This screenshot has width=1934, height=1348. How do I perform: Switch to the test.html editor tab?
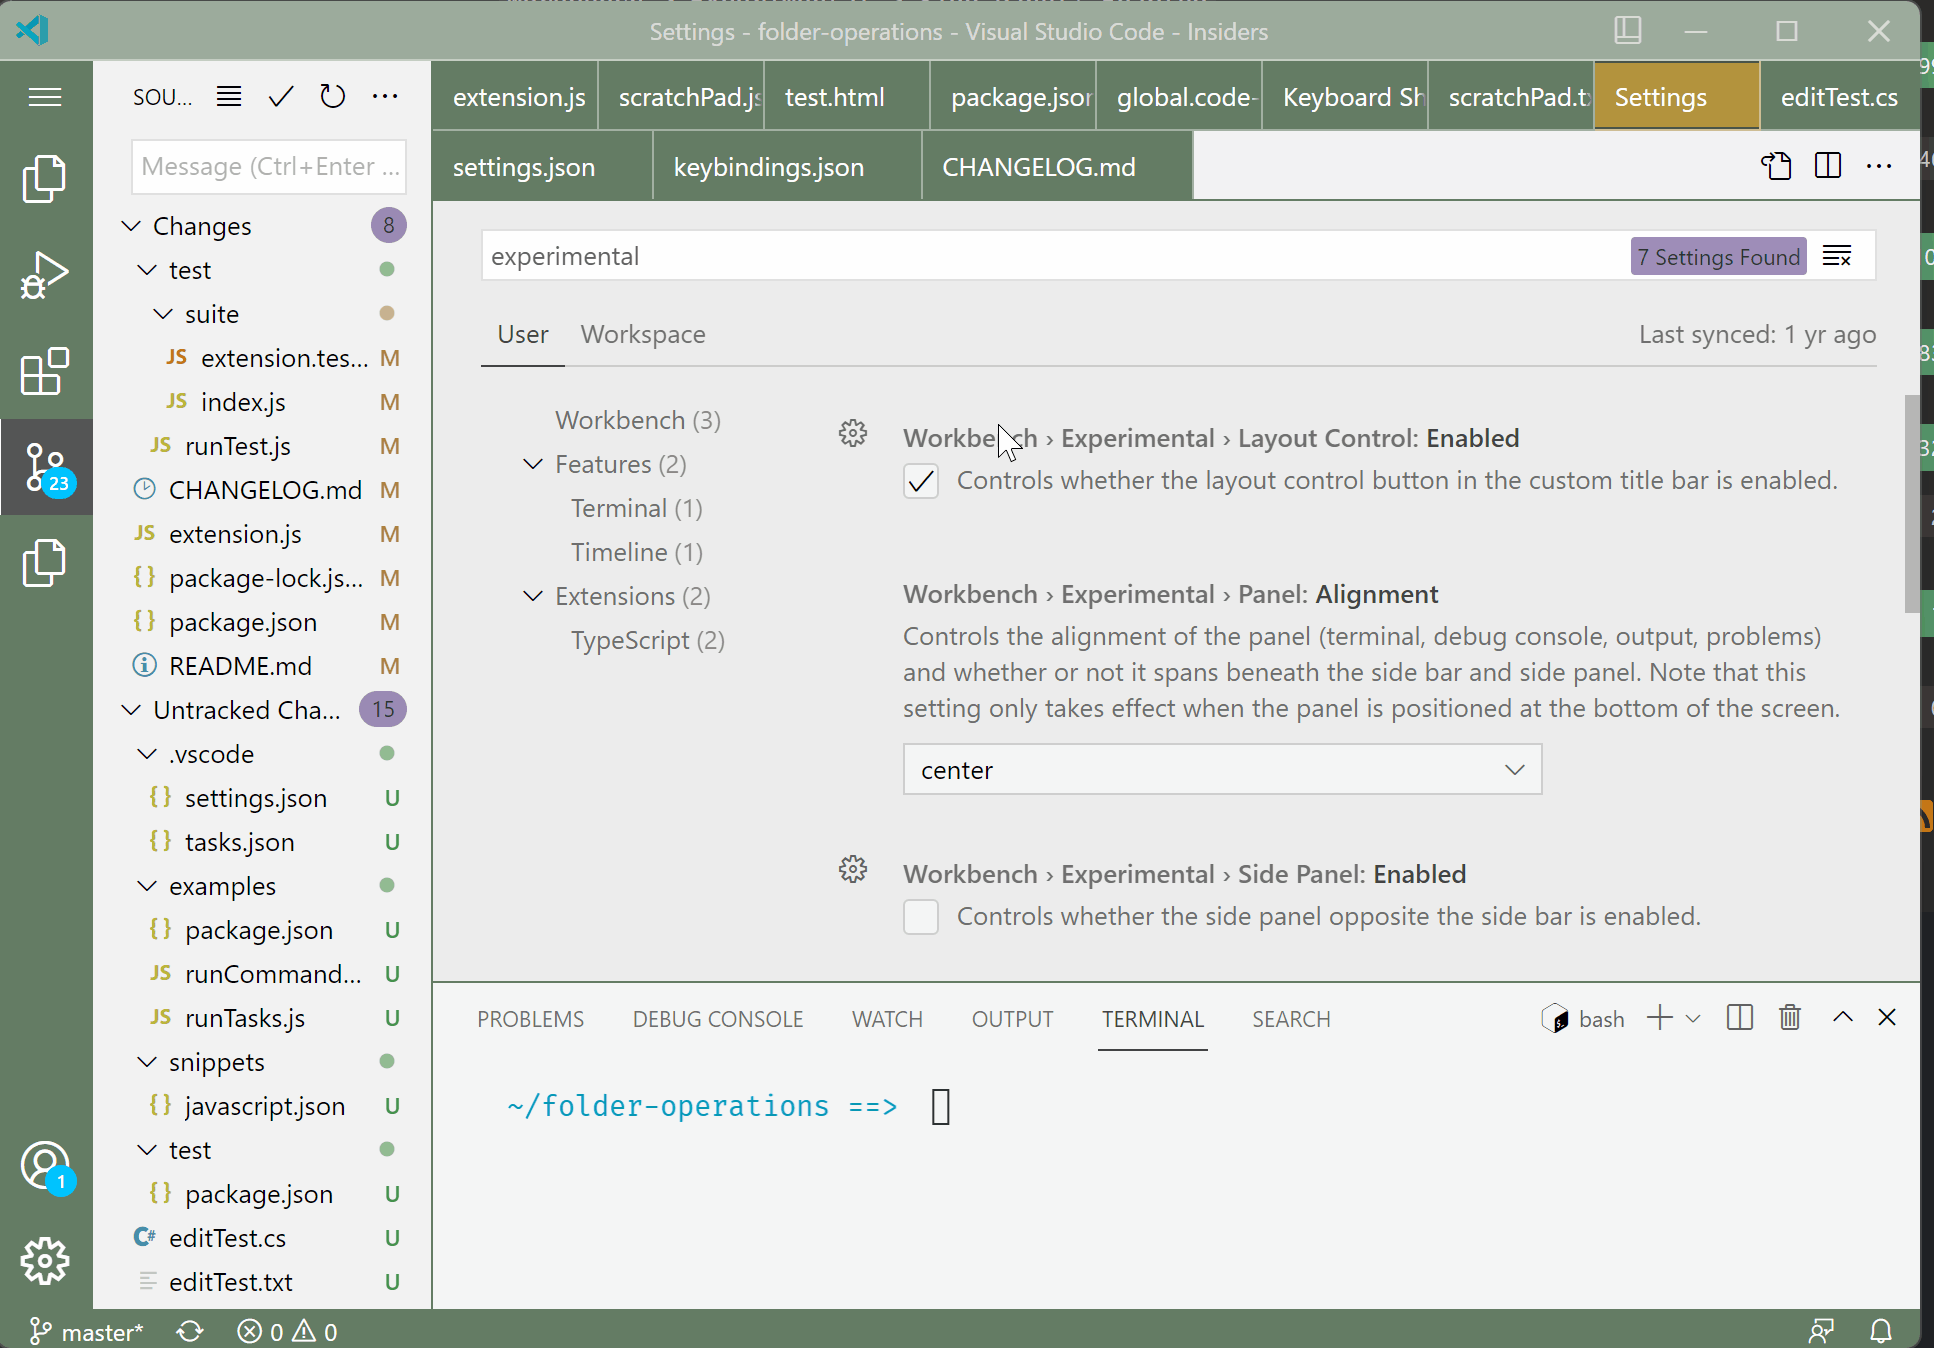click(x=847, y=96)
